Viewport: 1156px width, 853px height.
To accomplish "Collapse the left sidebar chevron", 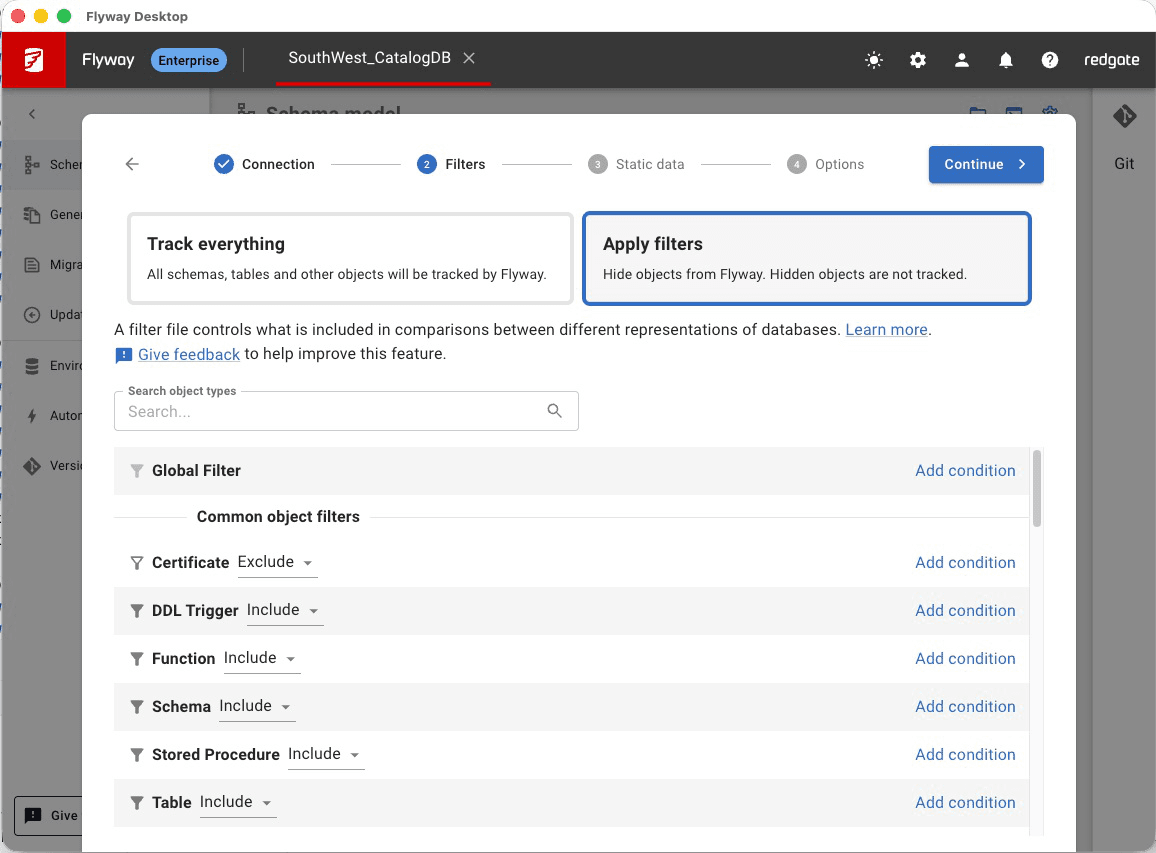I will point(32,114).
